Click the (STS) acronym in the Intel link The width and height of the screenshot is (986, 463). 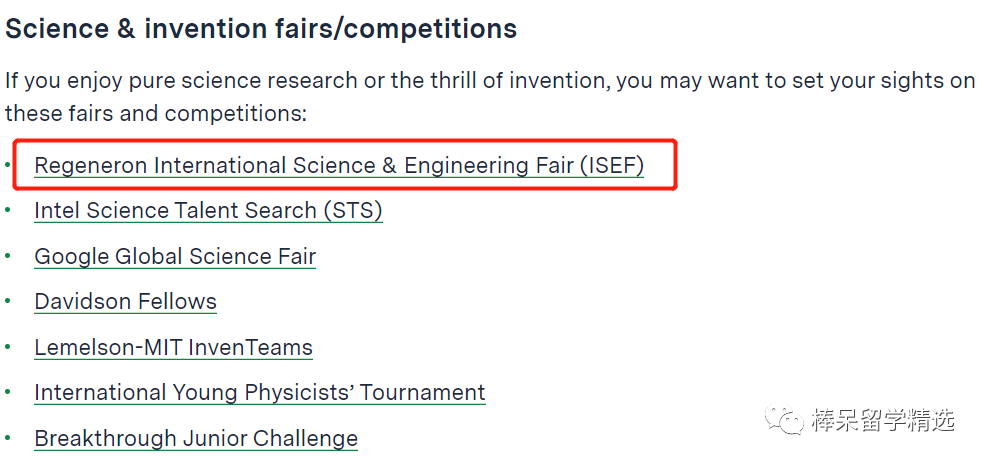tap(353, 211)
